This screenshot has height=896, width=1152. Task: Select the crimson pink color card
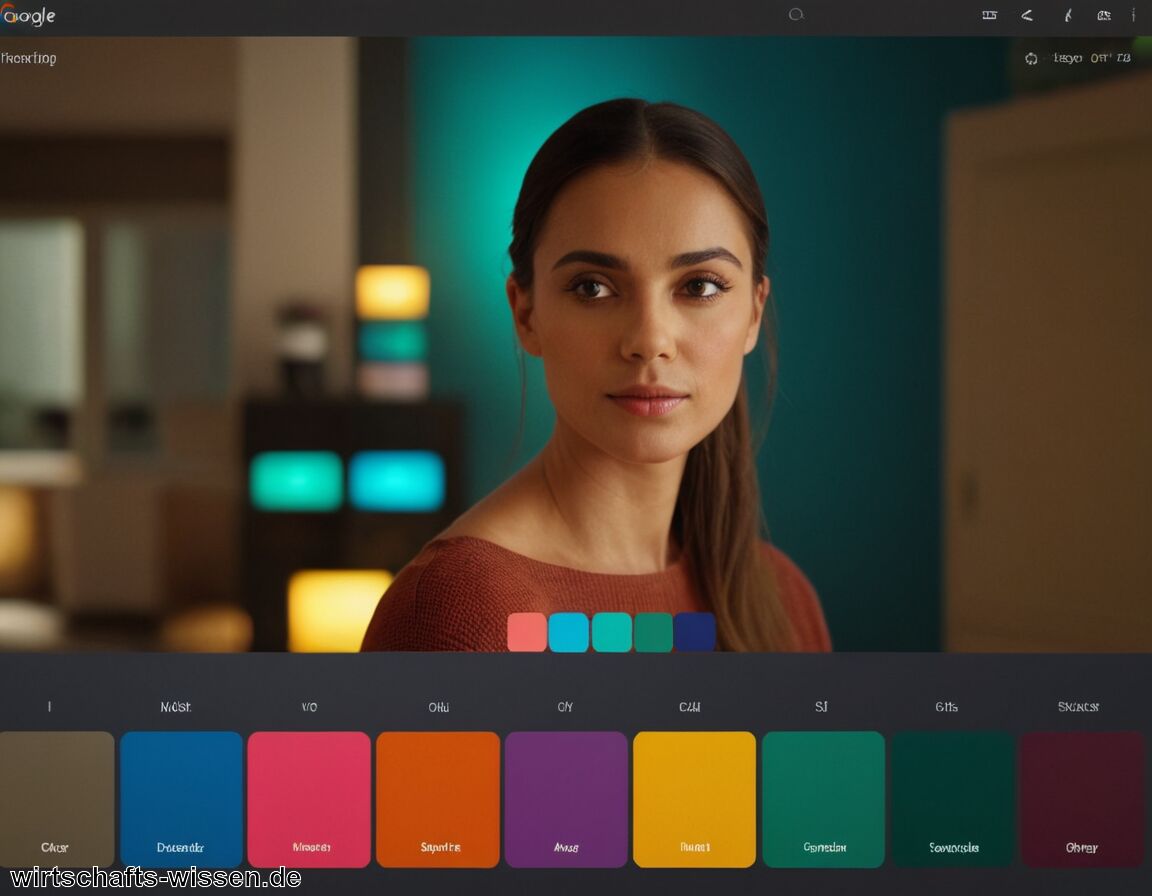tap(309, 799)
